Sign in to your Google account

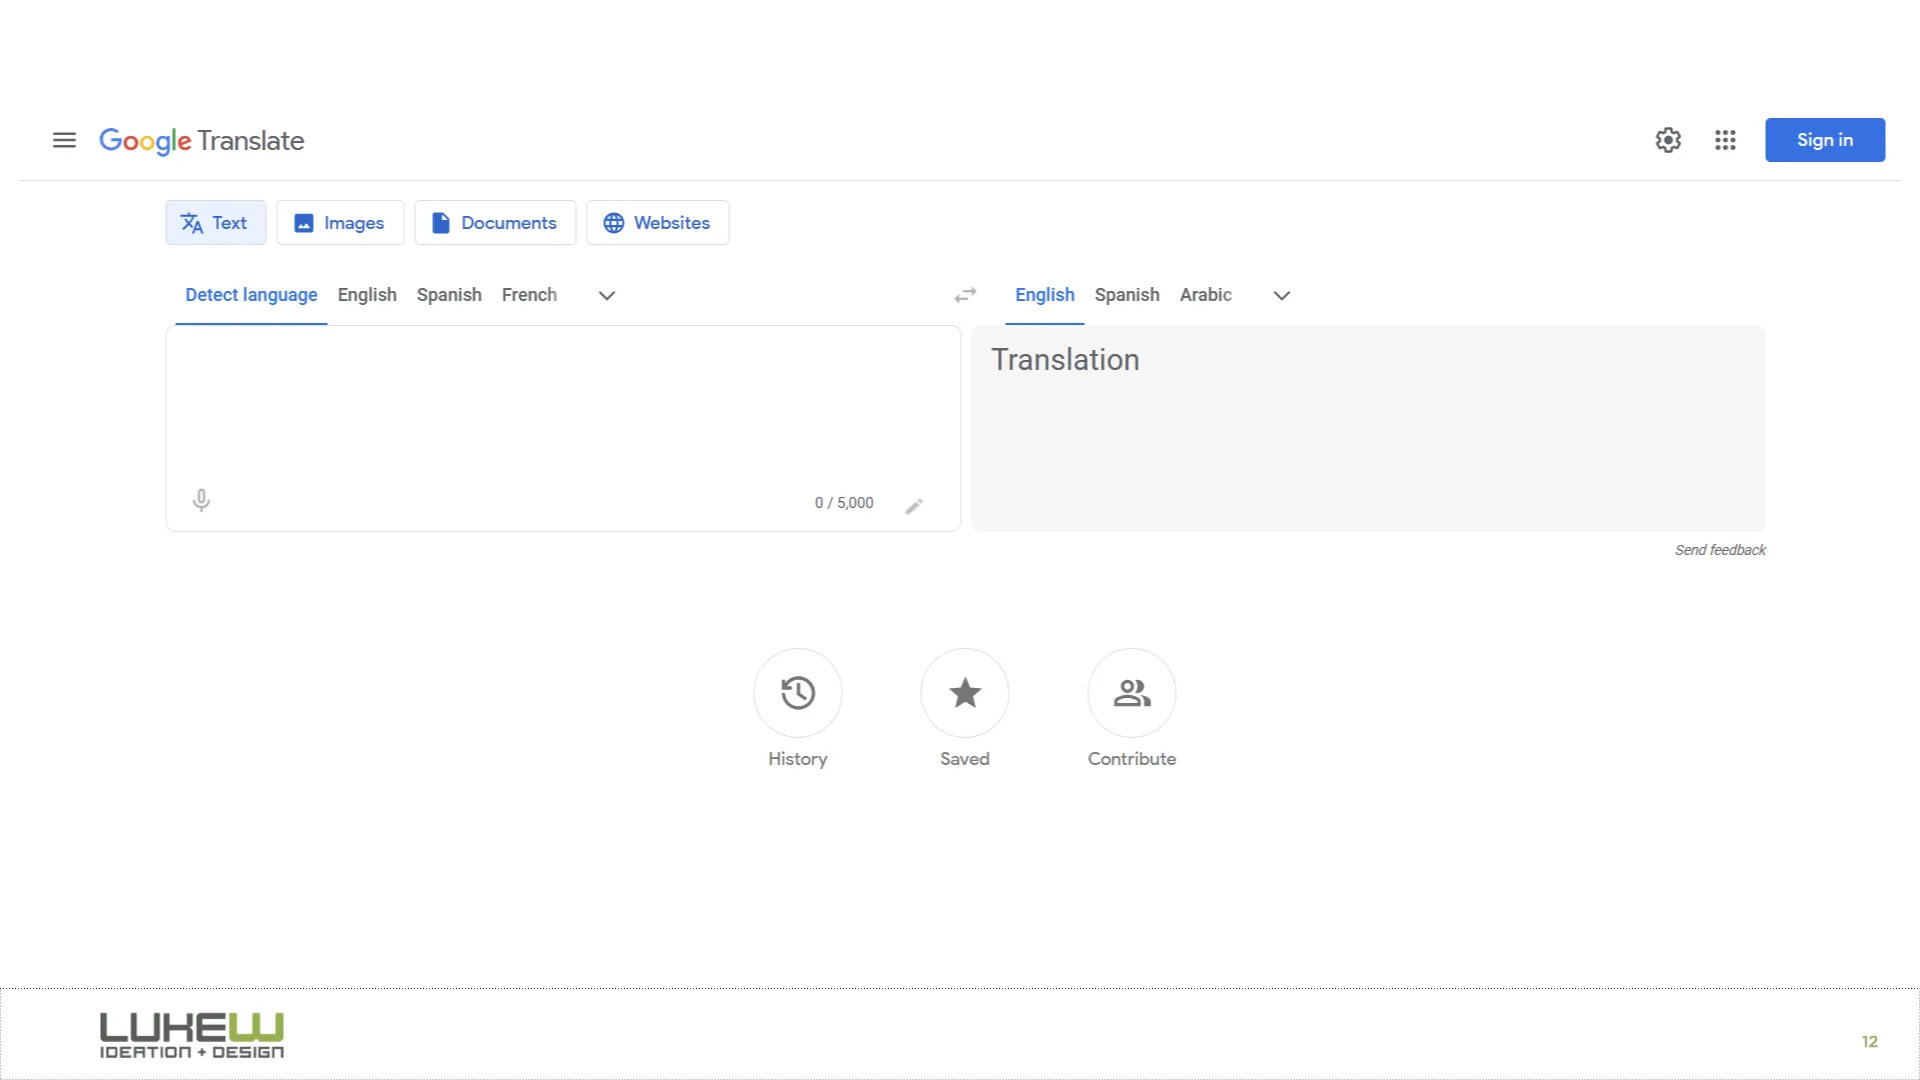click(1824, 139)
